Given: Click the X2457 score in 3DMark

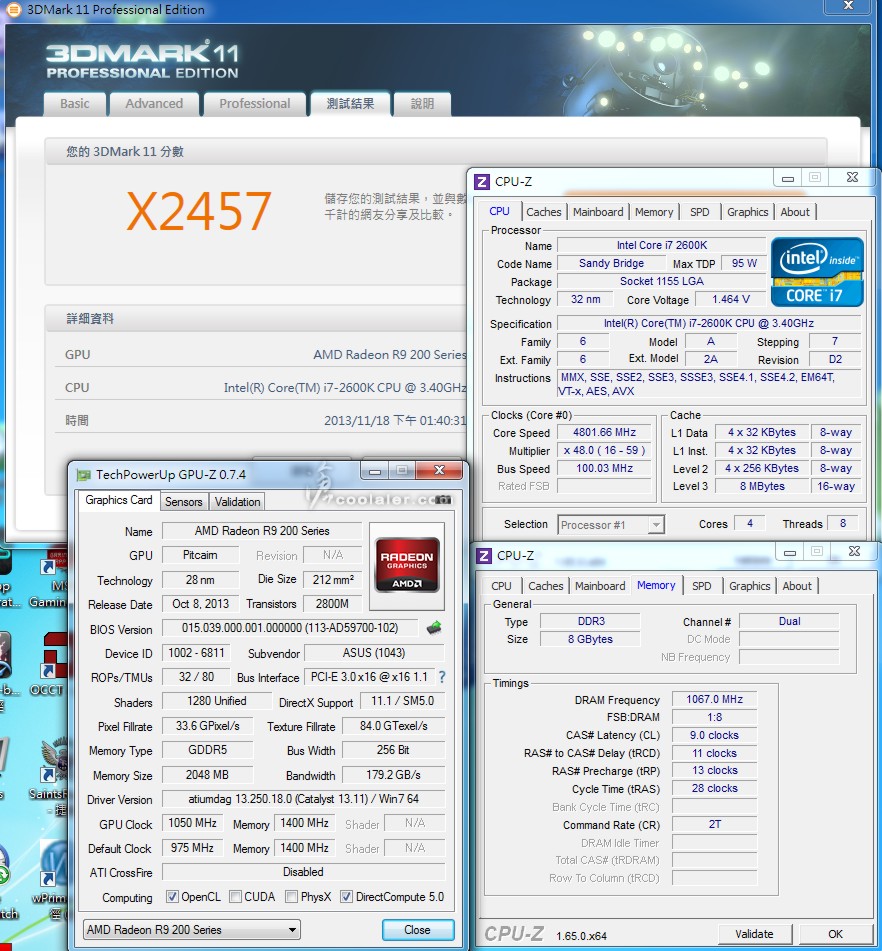Looking at the screenshot, I should [198, 210].
